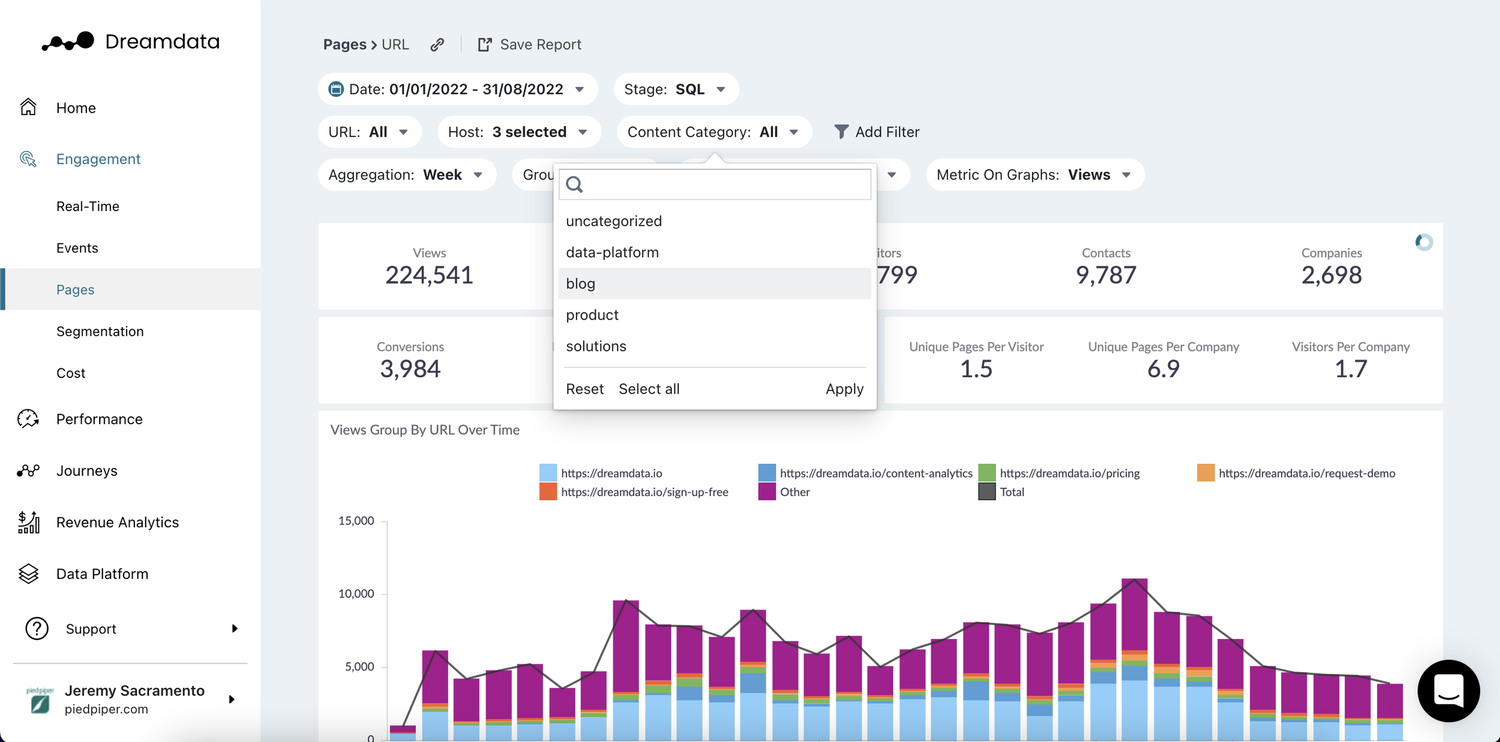Viewport: 1500px width, 742px height.
Task: Check the data-platform content category
Action: tap(611, 252)
